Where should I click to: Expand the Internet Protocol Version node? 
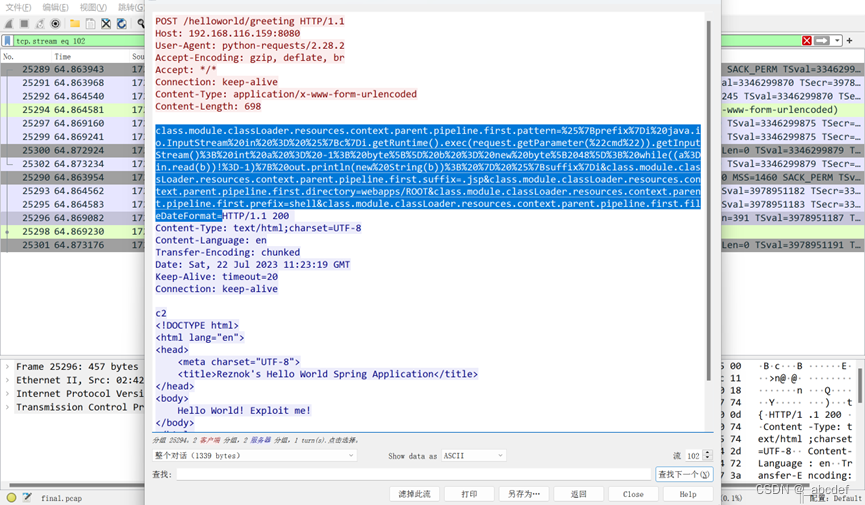(x=7, y=394)
